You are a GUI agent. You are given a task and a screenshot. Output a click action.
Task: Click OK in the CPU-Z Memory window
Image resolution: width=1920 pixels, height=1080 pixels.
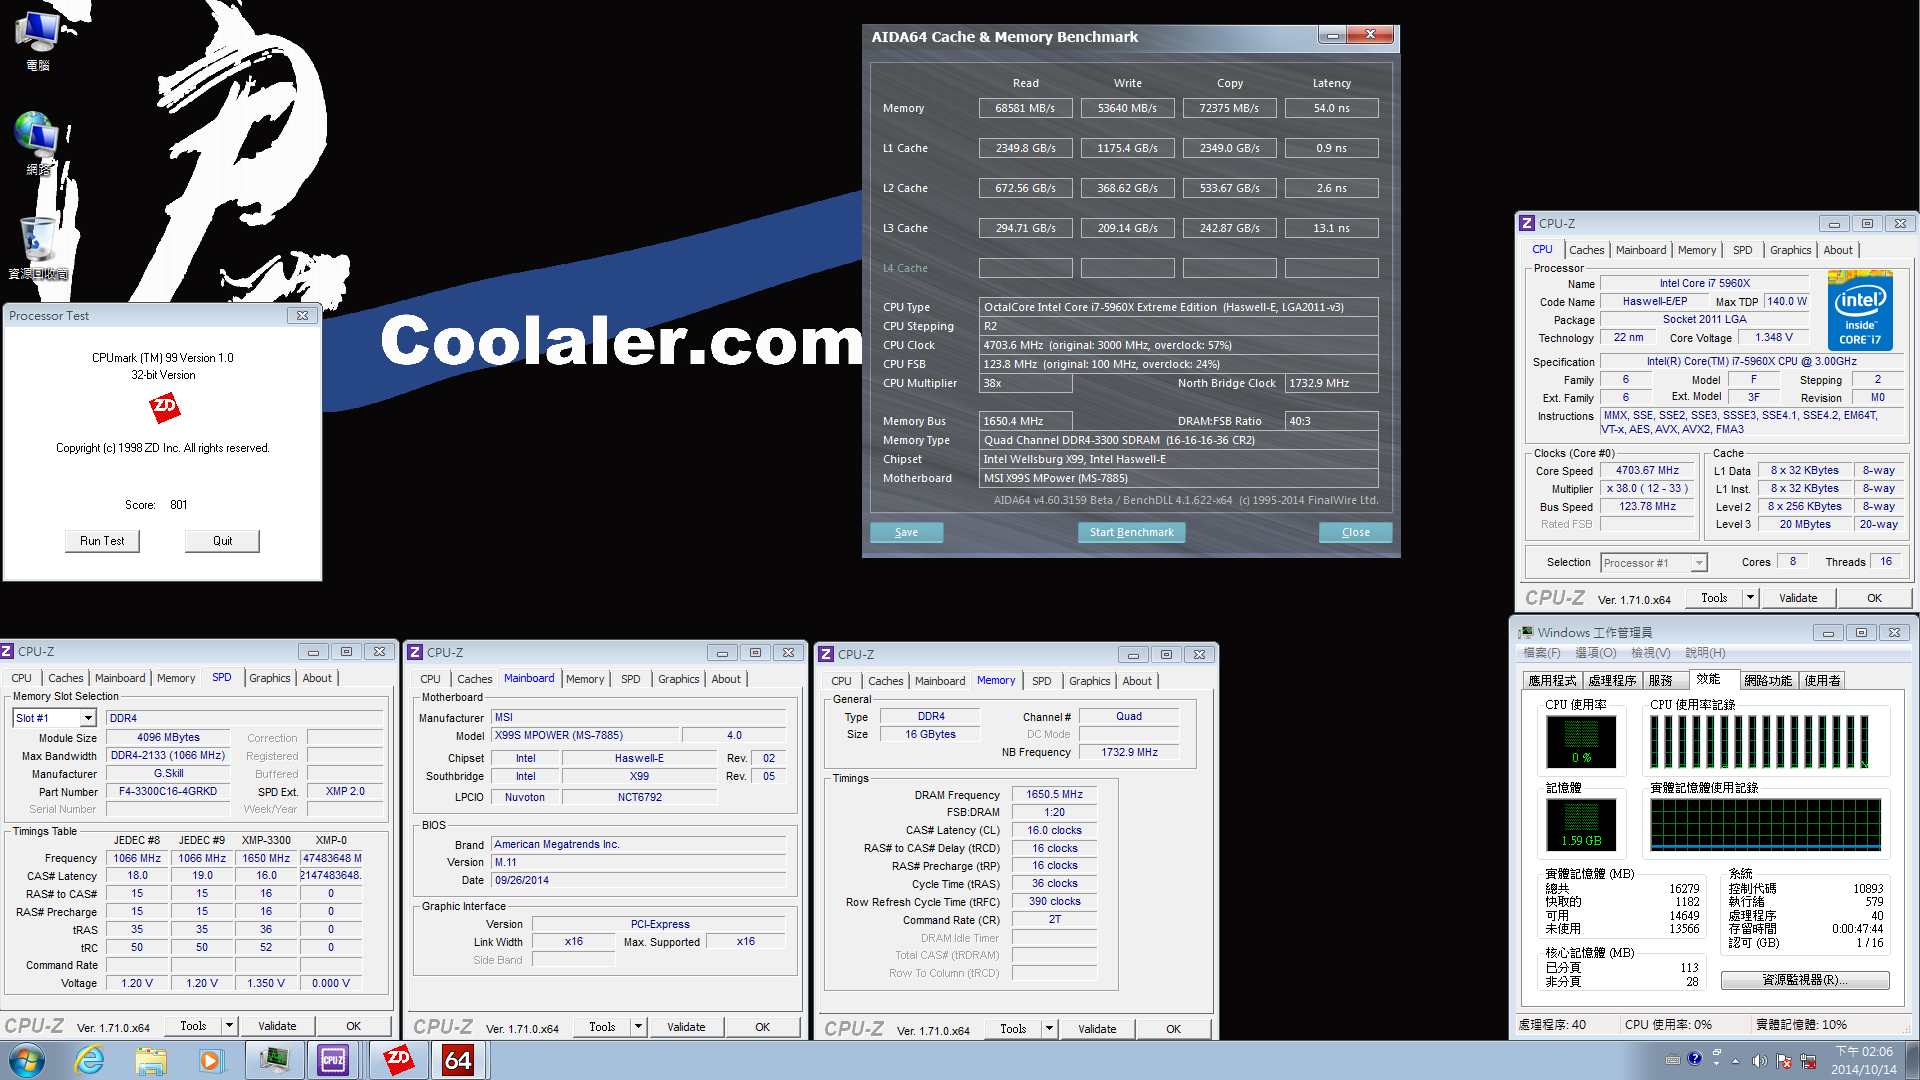(1173, 1029)
